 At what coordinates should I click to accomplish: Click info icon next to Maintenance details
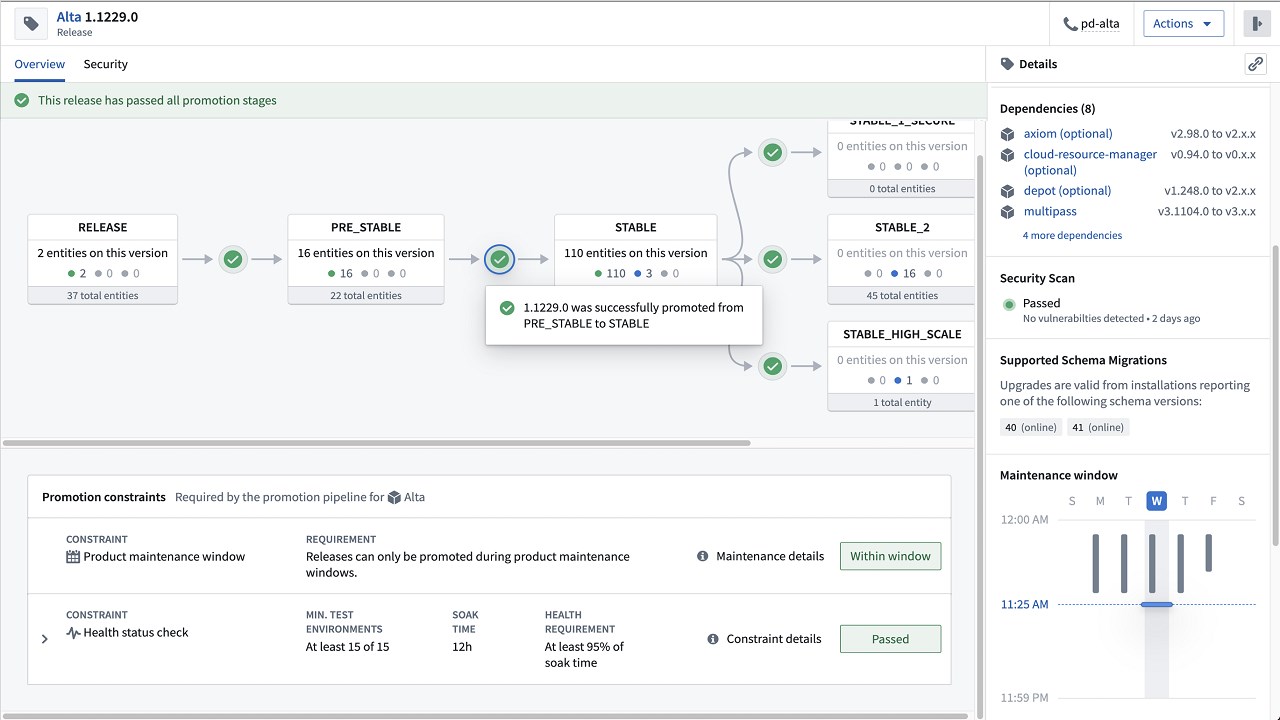click(703, 556)
